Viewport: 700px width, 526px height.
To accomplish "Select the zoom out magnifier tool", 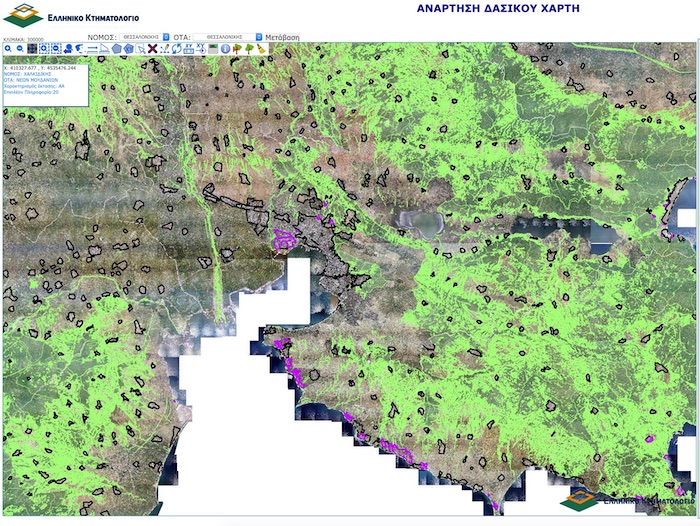I will 20,48.
